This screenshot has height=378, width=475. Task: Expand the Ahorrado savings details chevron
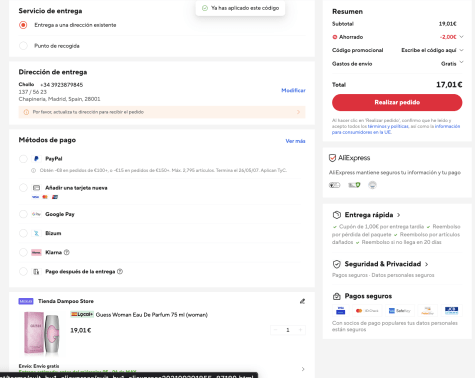coord(461,37)
